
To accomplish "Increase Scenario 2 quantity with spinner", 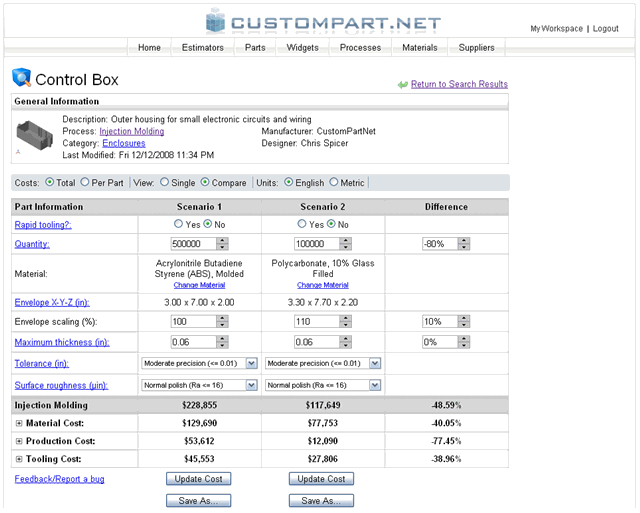I will tap(346, 241).
